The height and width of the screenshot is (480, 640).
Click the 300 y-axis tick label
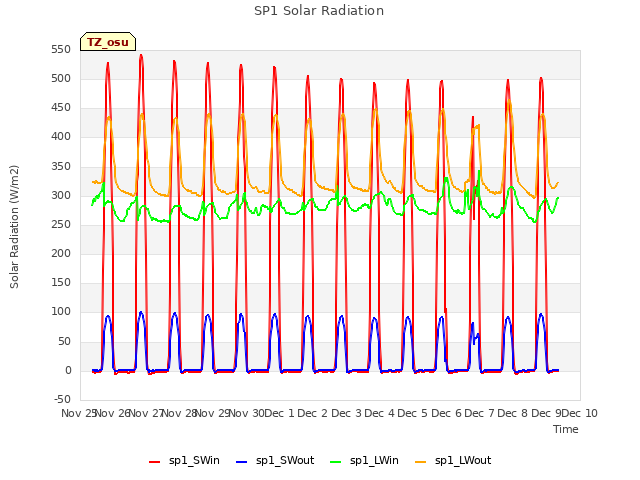[x=61, y=196]
